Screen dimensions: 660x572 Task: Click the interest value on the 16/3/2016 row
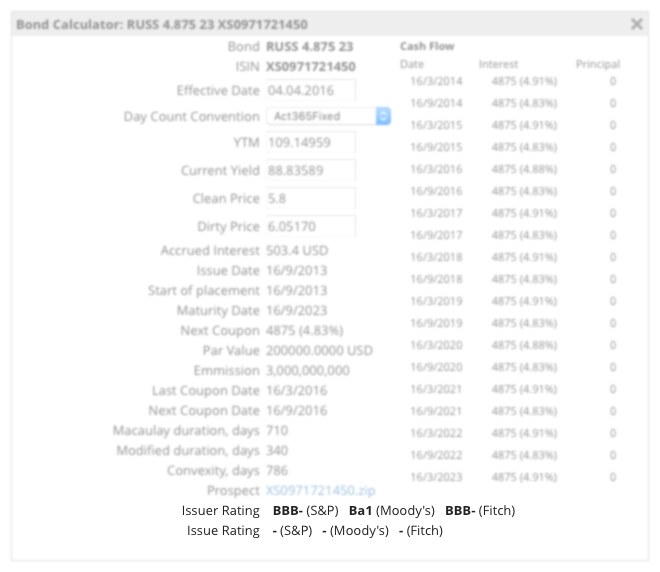coord(524,169)
